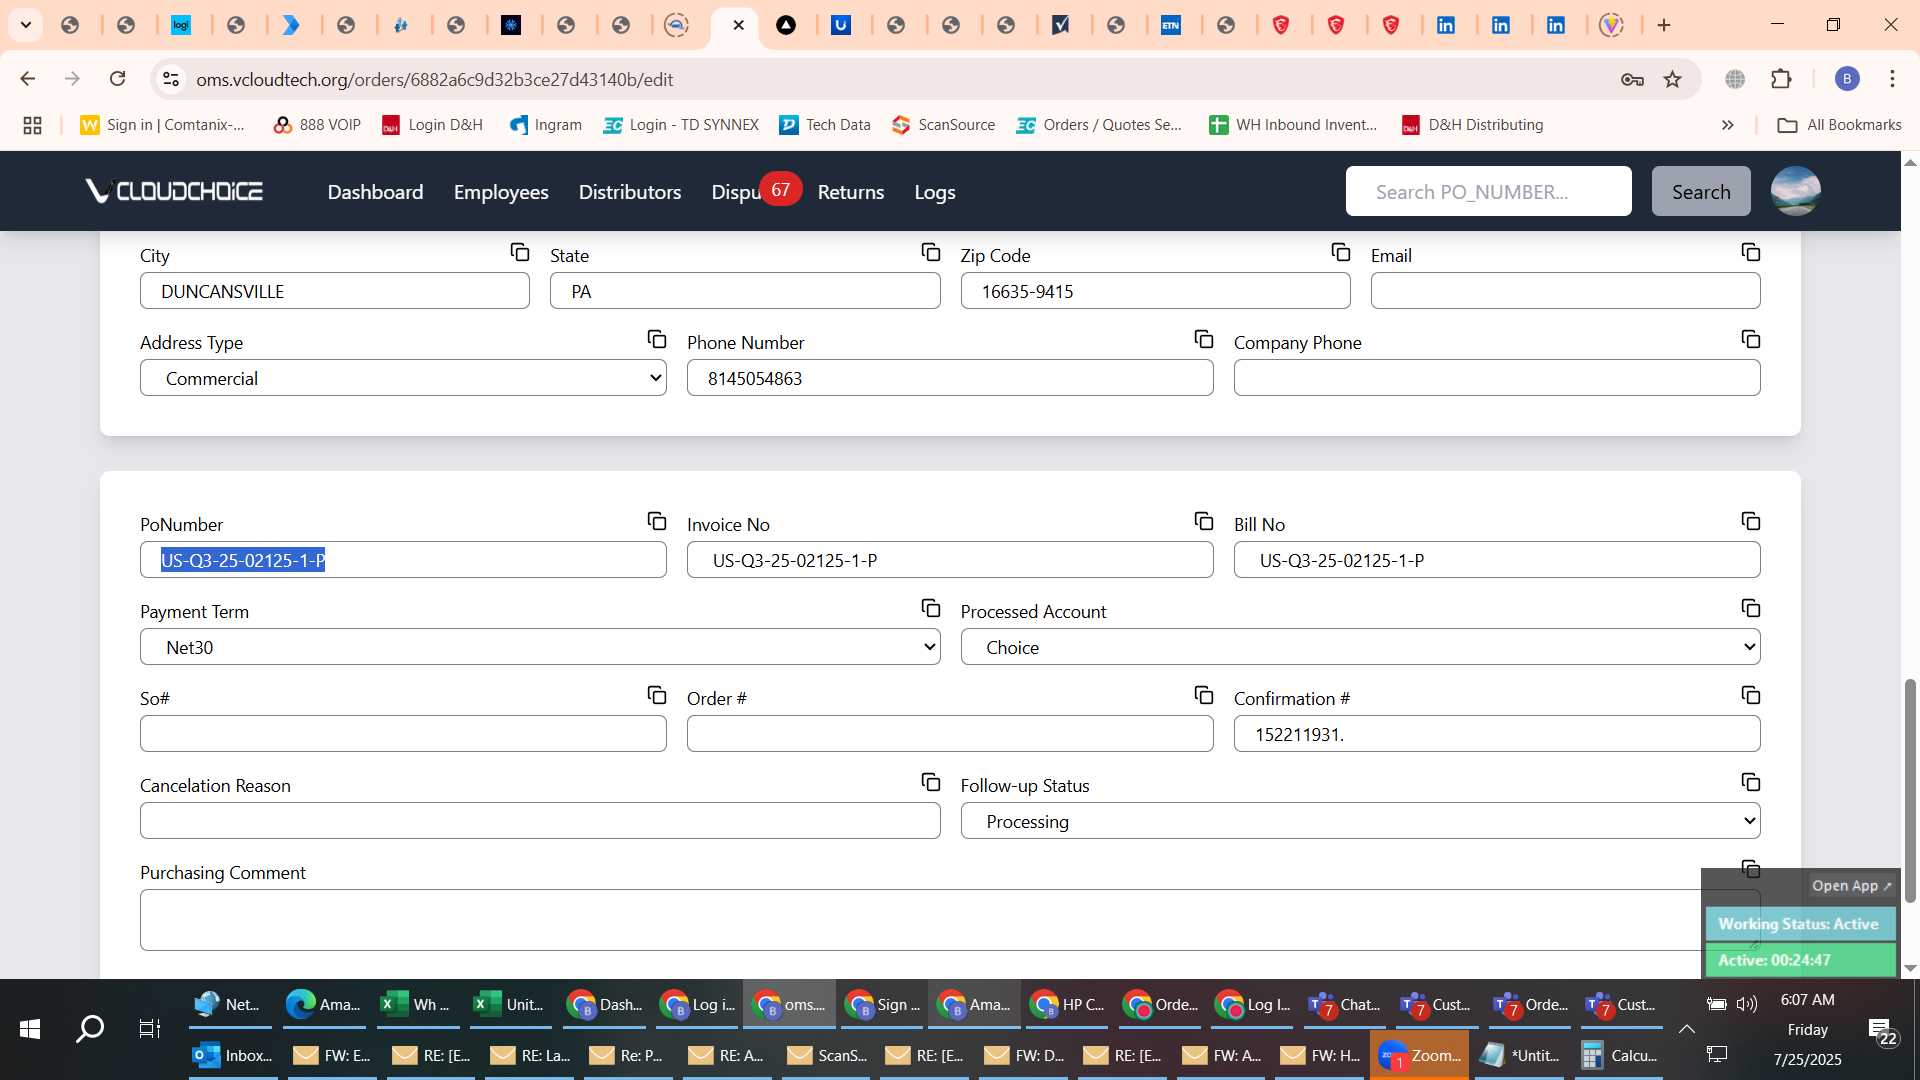Go back to the previous page

coord(28,79)
